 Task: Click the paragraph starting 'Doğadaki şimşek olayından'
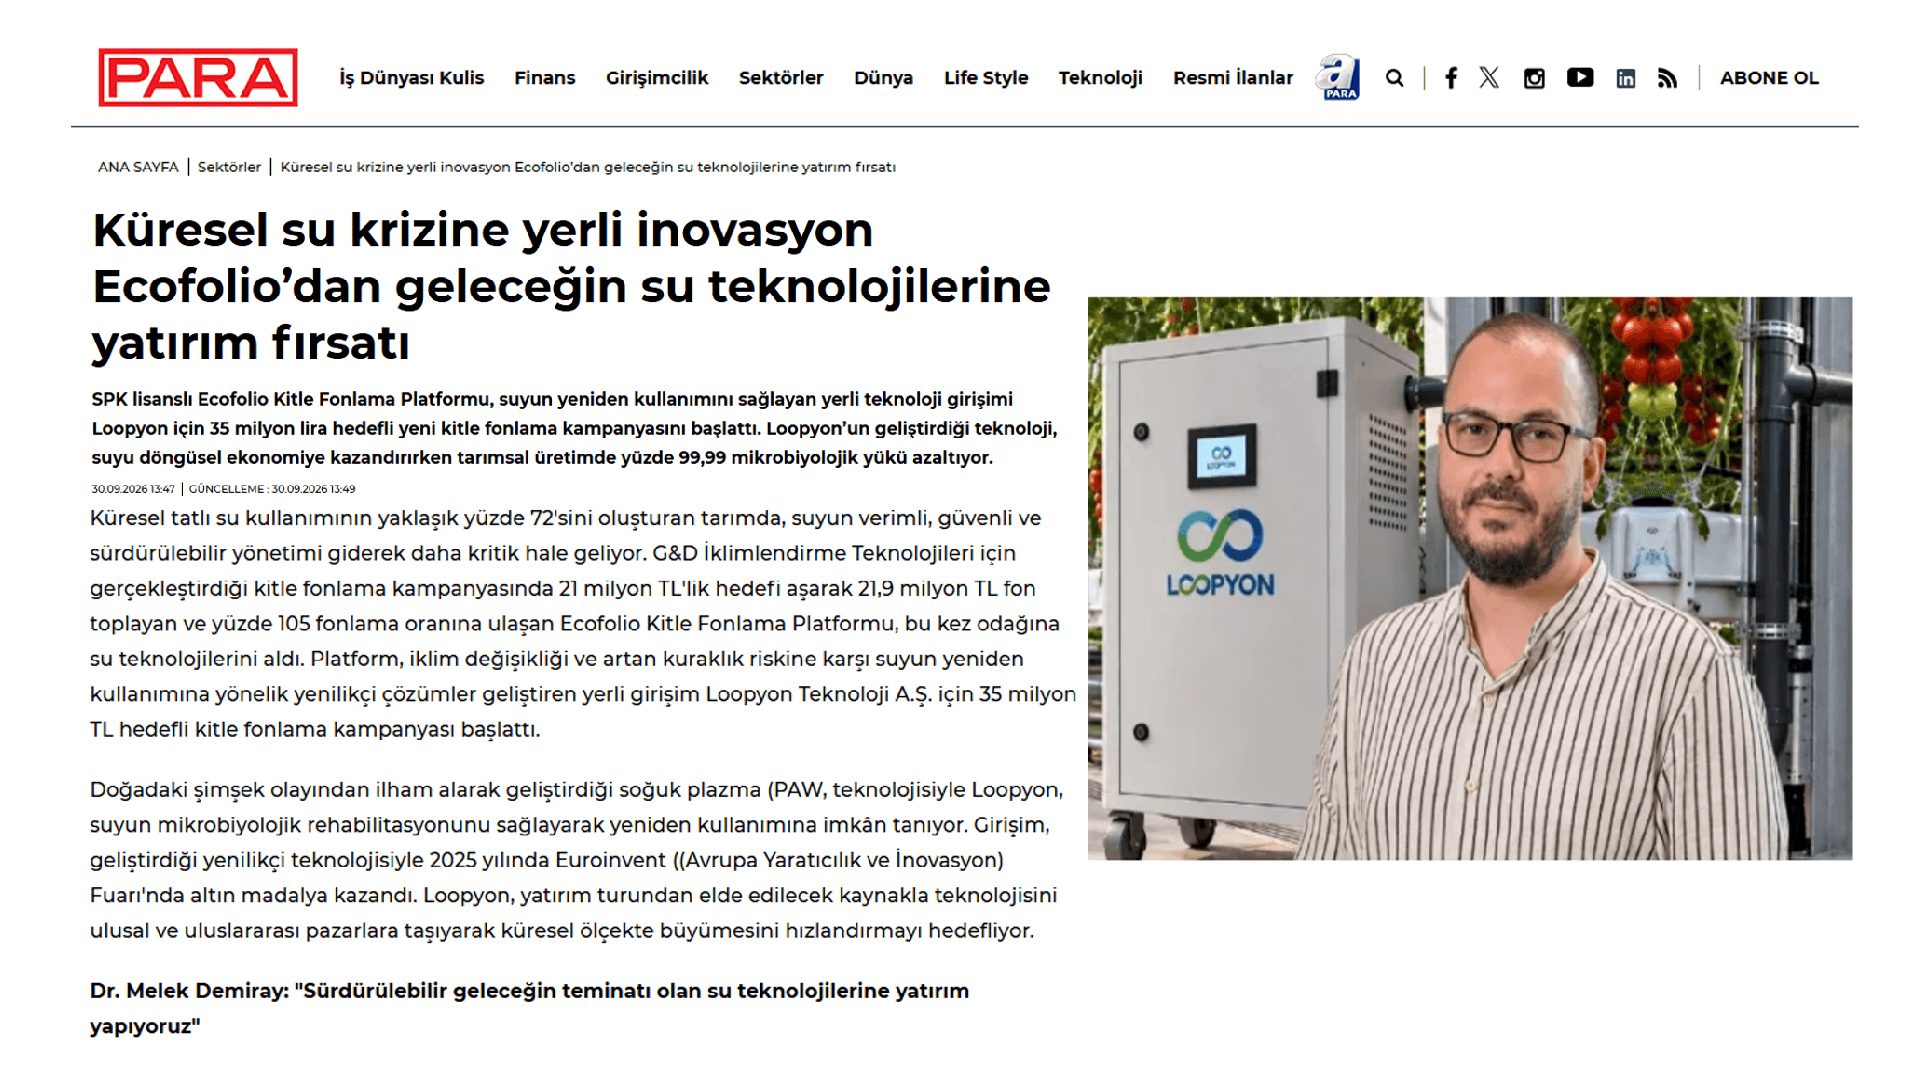pos(577,860)
